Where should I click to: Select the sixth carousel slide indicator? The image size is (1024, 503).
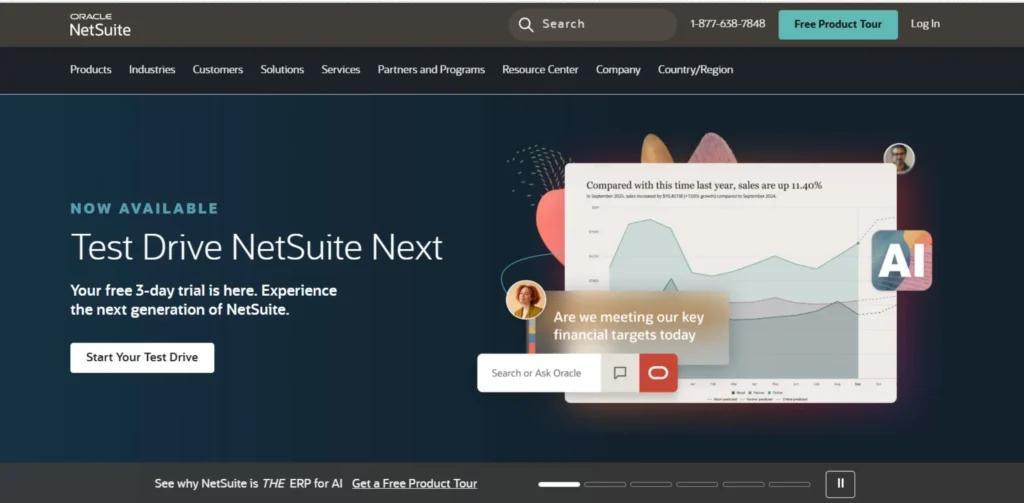click(790, 484)
